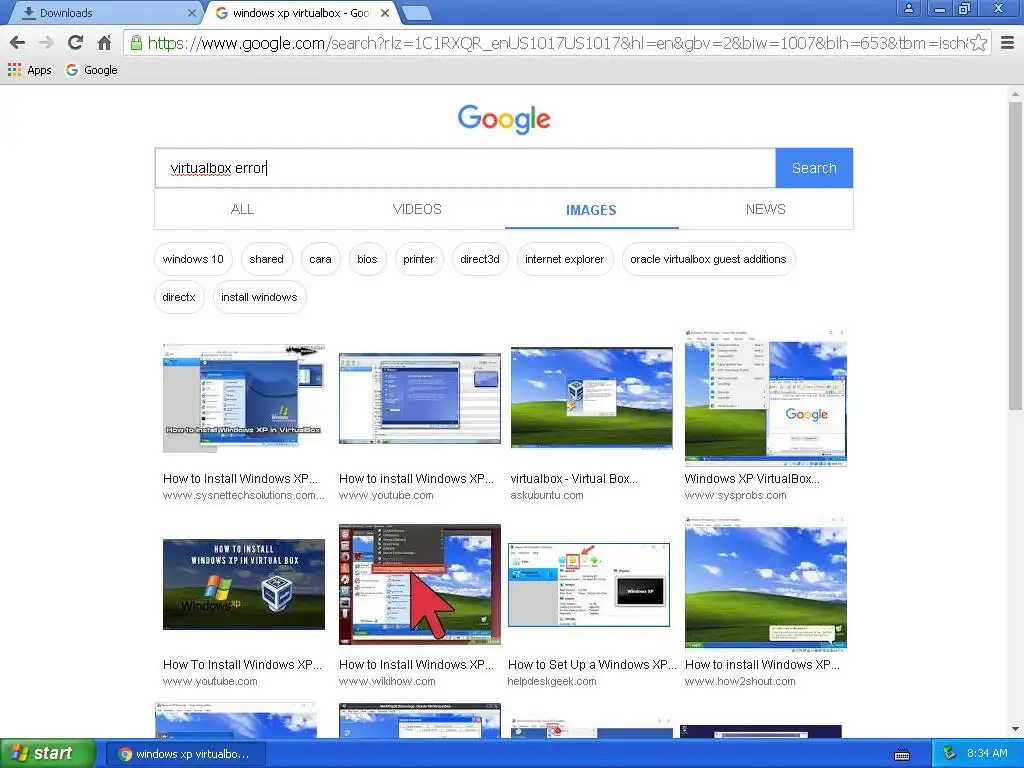The height and width of the screenshot is (768, 1024).
Task: Click the www.sysprobs.com source link
Action: 735,495
